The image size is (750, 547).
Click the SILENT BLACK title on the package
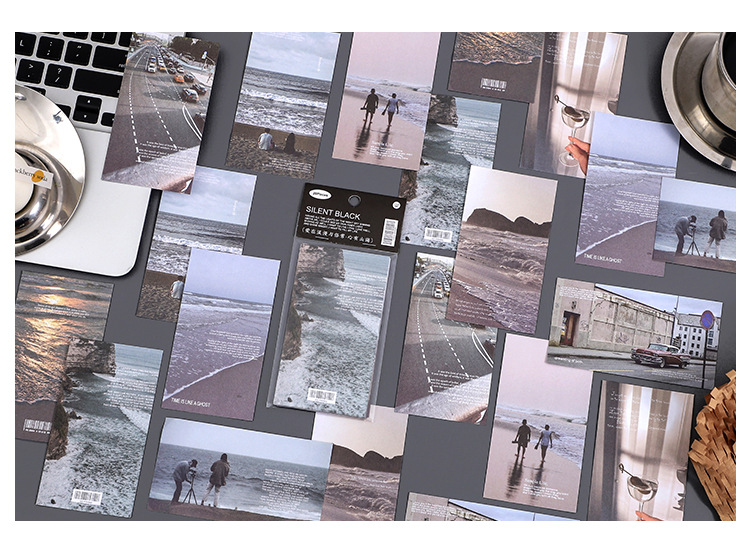click(x=333, y=212)
